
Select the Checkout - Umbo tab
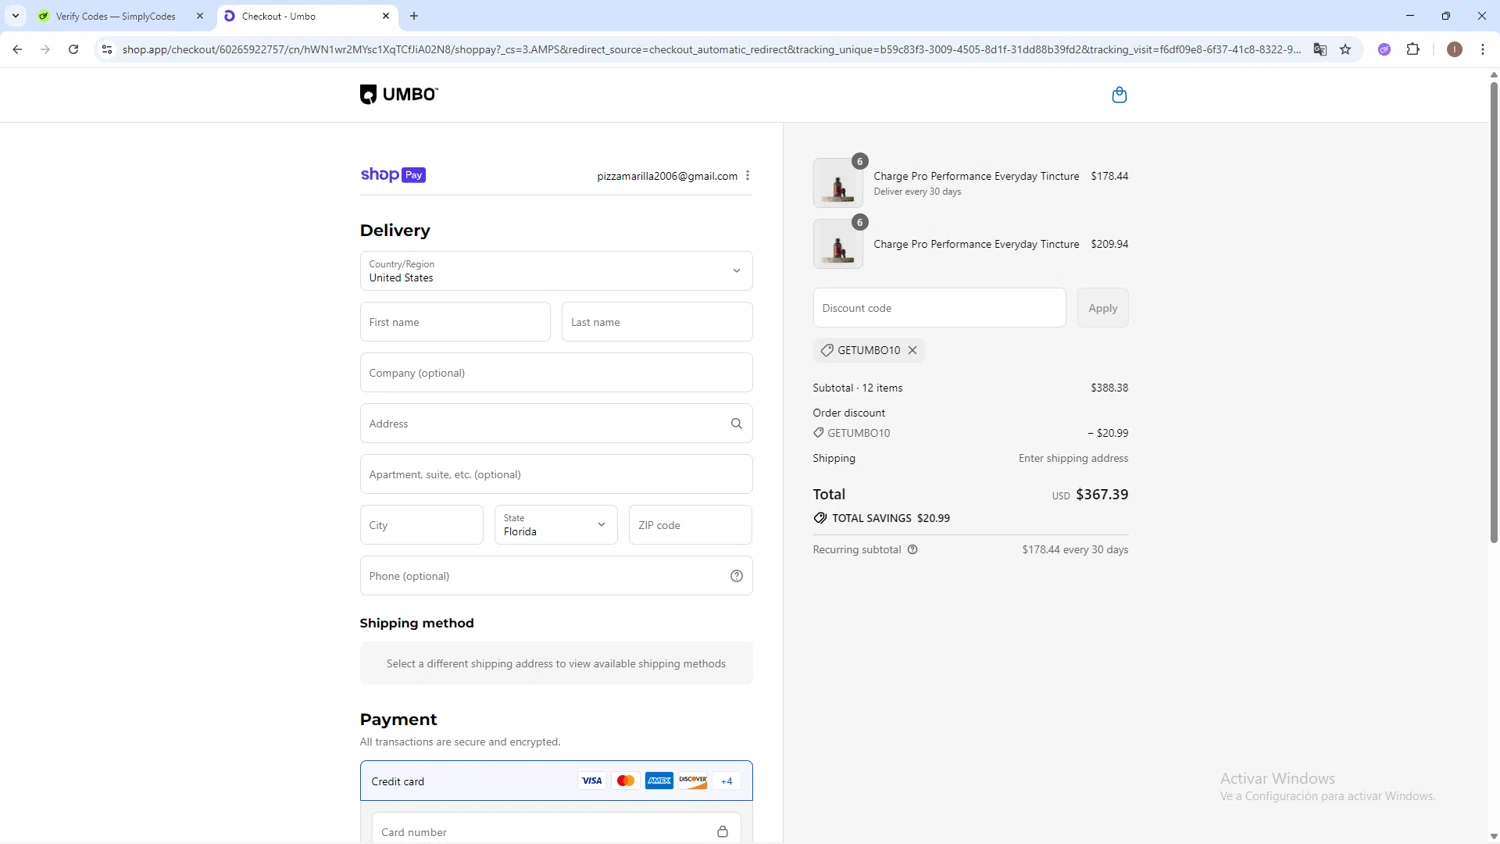305,16
